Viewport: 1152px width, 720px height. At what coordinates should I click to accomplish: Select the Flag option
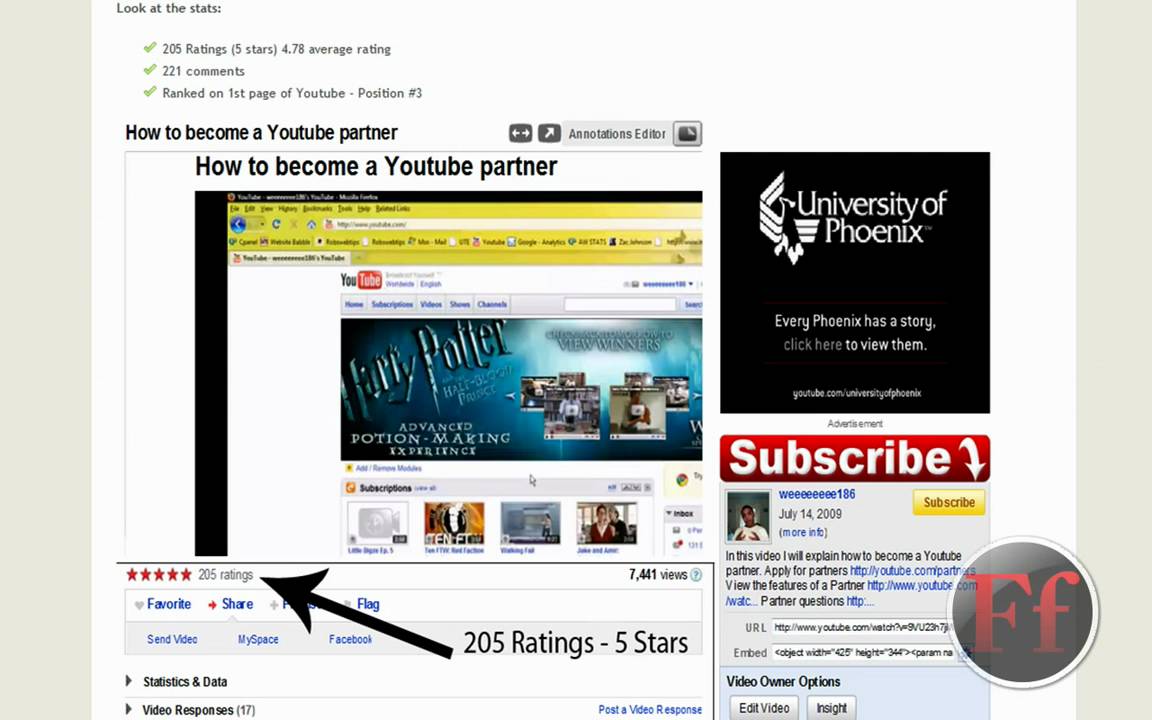click(368, 604)
